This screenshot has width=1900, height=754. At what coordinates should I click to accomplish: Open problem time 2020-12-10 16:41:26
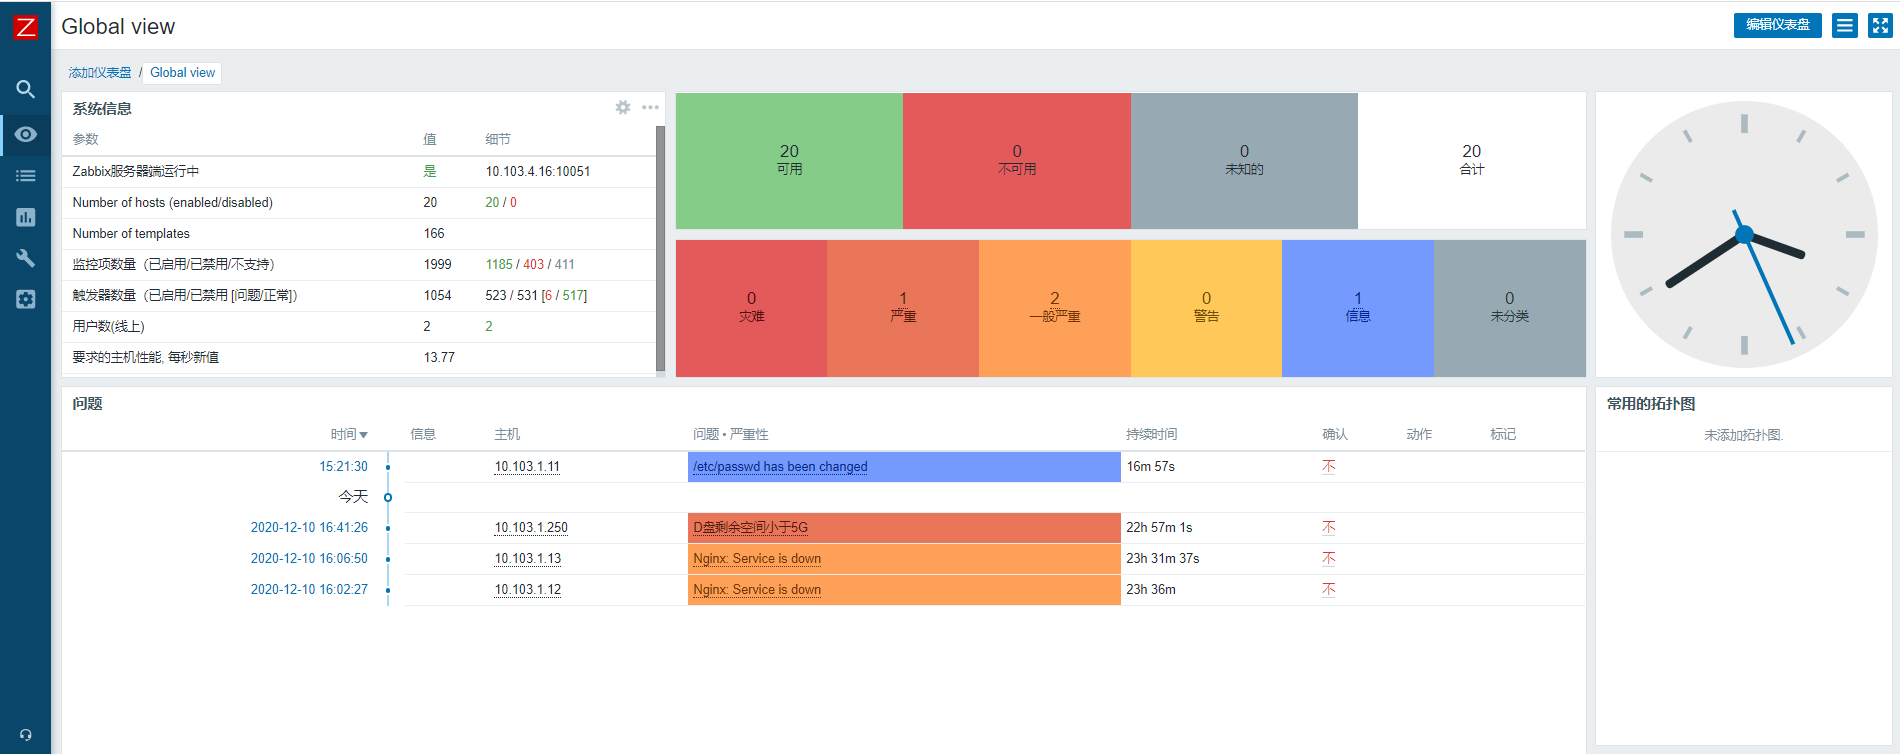click(x=309, y=528)
